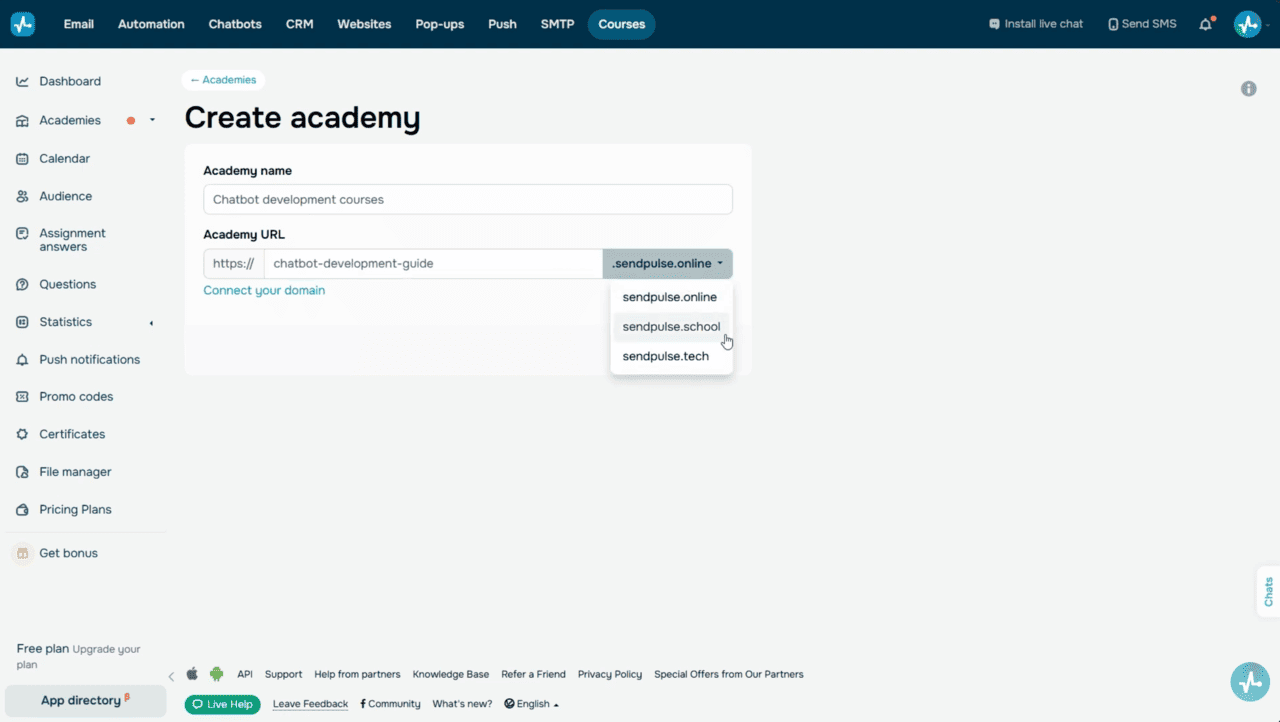The image size is (1280, 722).
Task: Click the Questions icon in sidebar
Action: click(x=22, y=285)
